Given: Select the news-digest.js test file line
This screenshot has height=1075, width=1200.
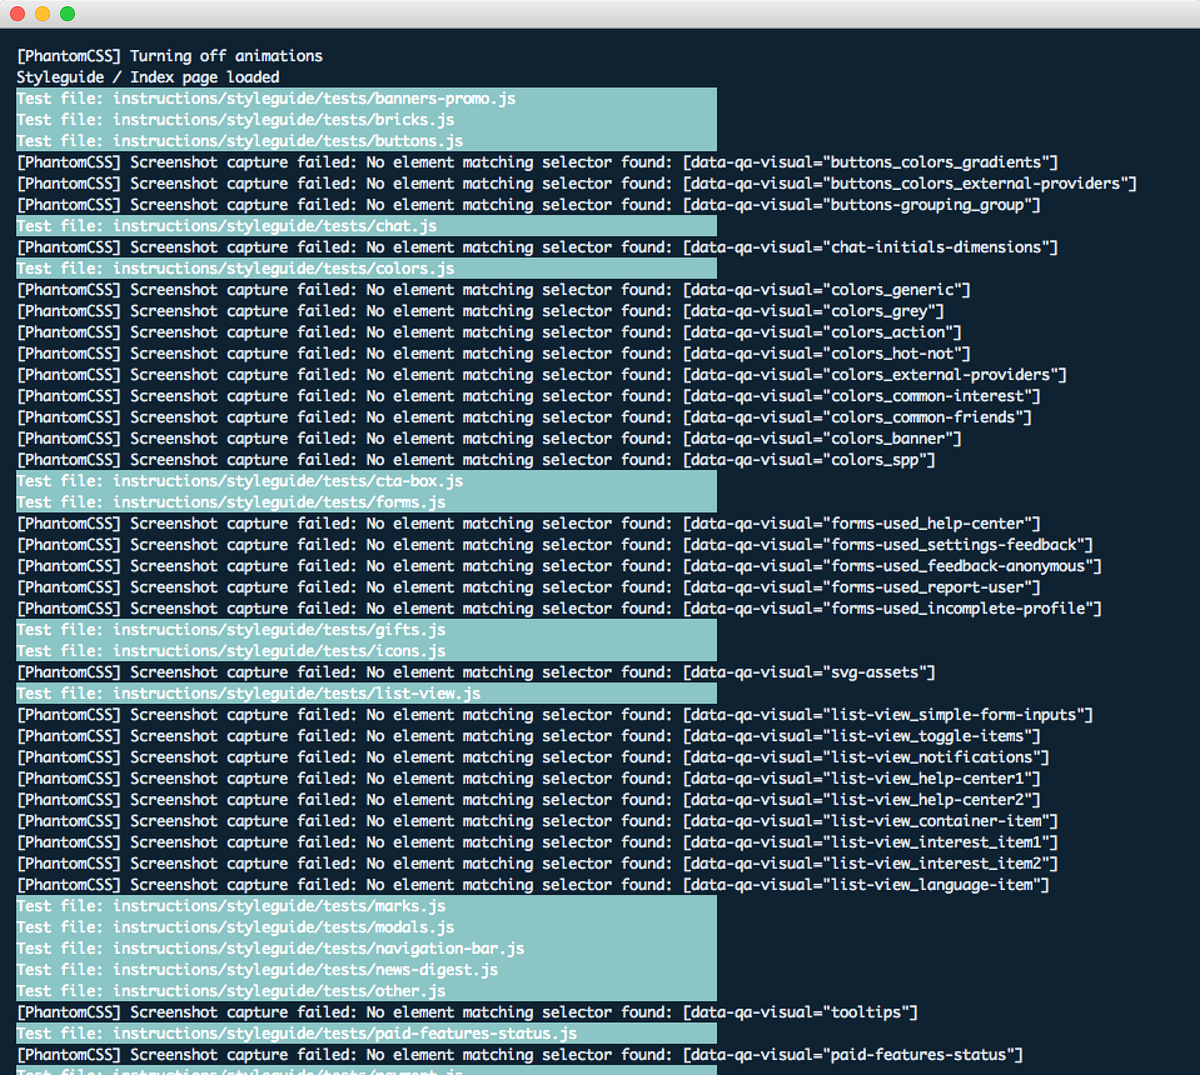Looking at the screenshot, I should 367,970.
